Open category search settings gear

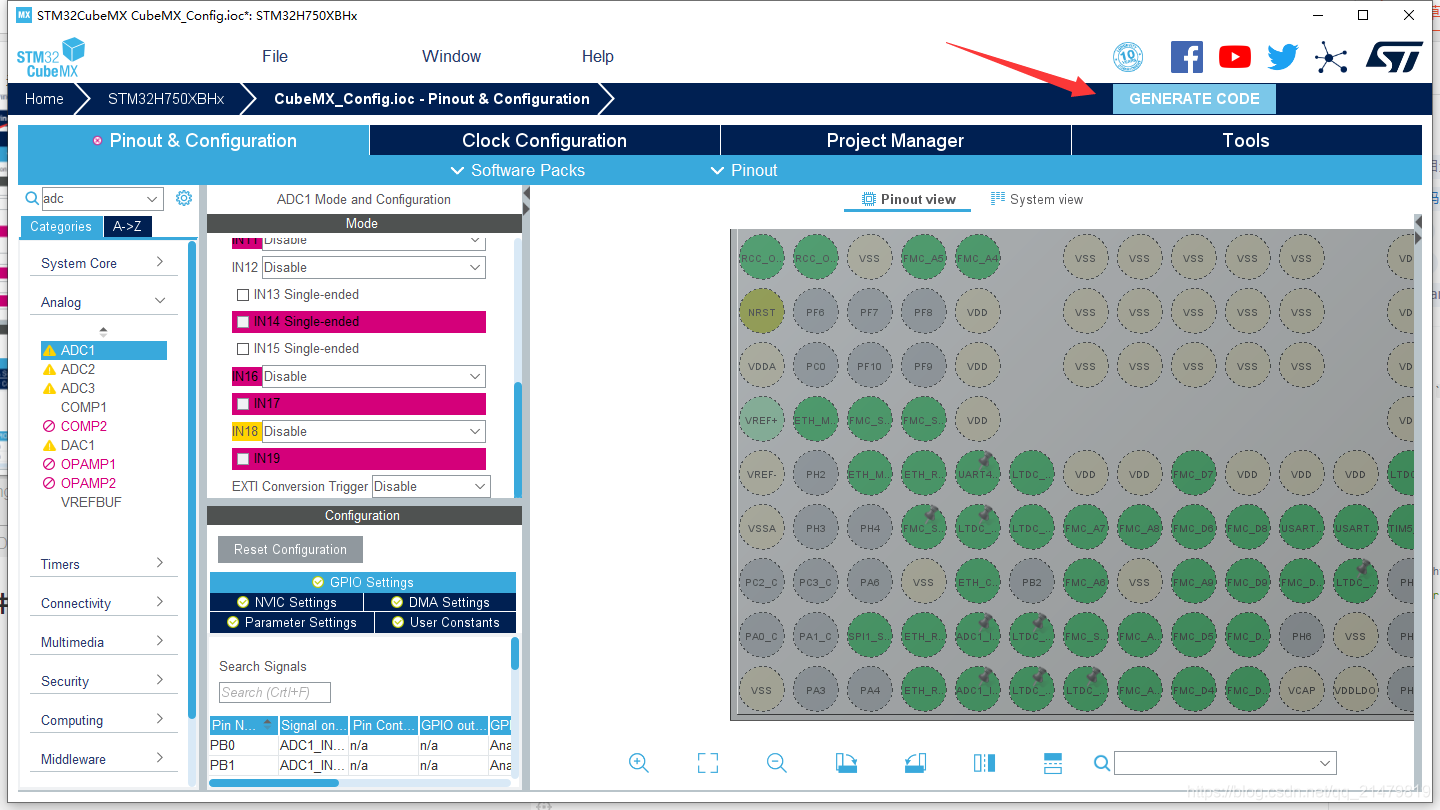click(x=184, y=198)
